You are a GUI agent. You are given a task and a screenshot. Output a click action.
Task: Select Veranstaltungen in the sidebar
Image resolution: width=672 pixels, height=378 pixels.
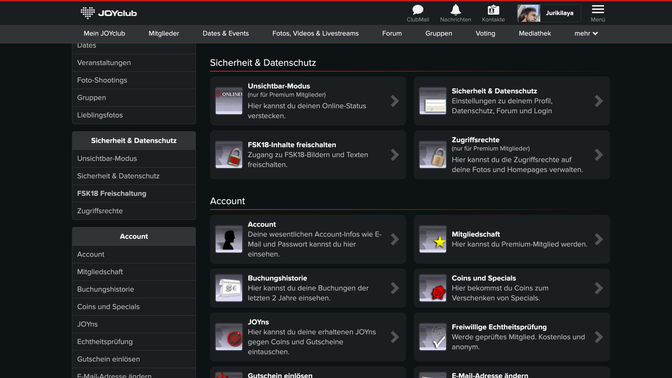click(134, 63)
